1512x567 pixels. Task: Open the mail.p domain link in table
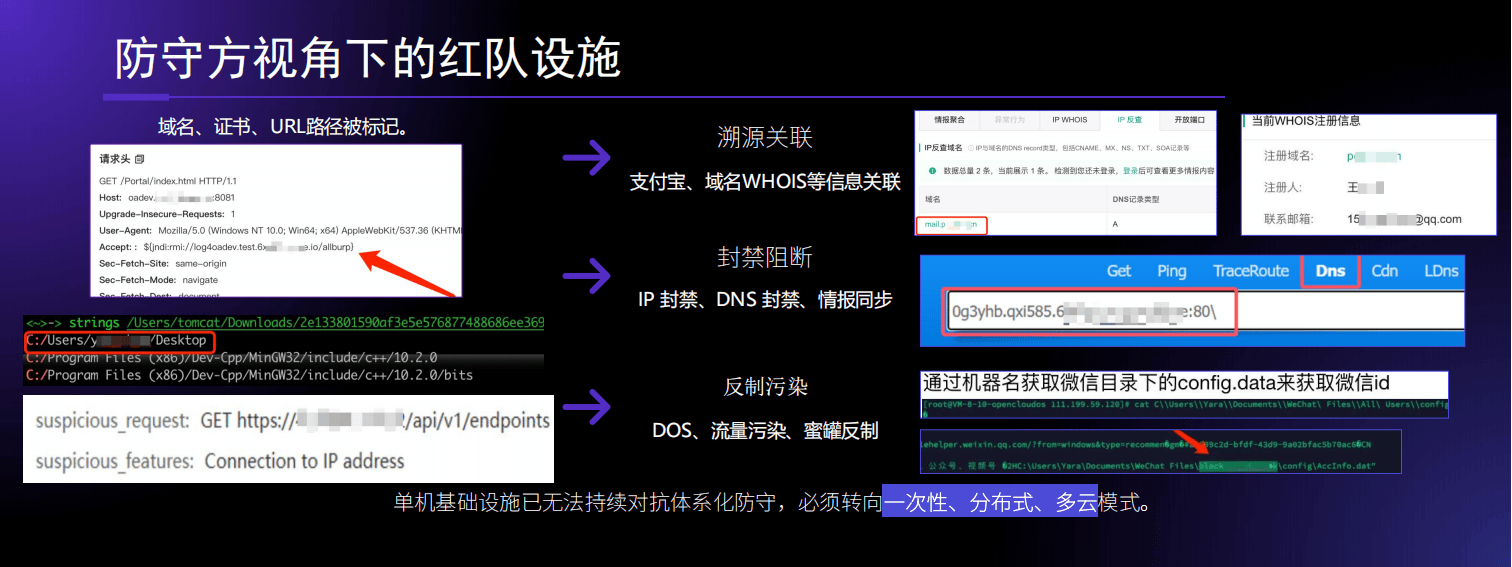[x=949, y=225]
